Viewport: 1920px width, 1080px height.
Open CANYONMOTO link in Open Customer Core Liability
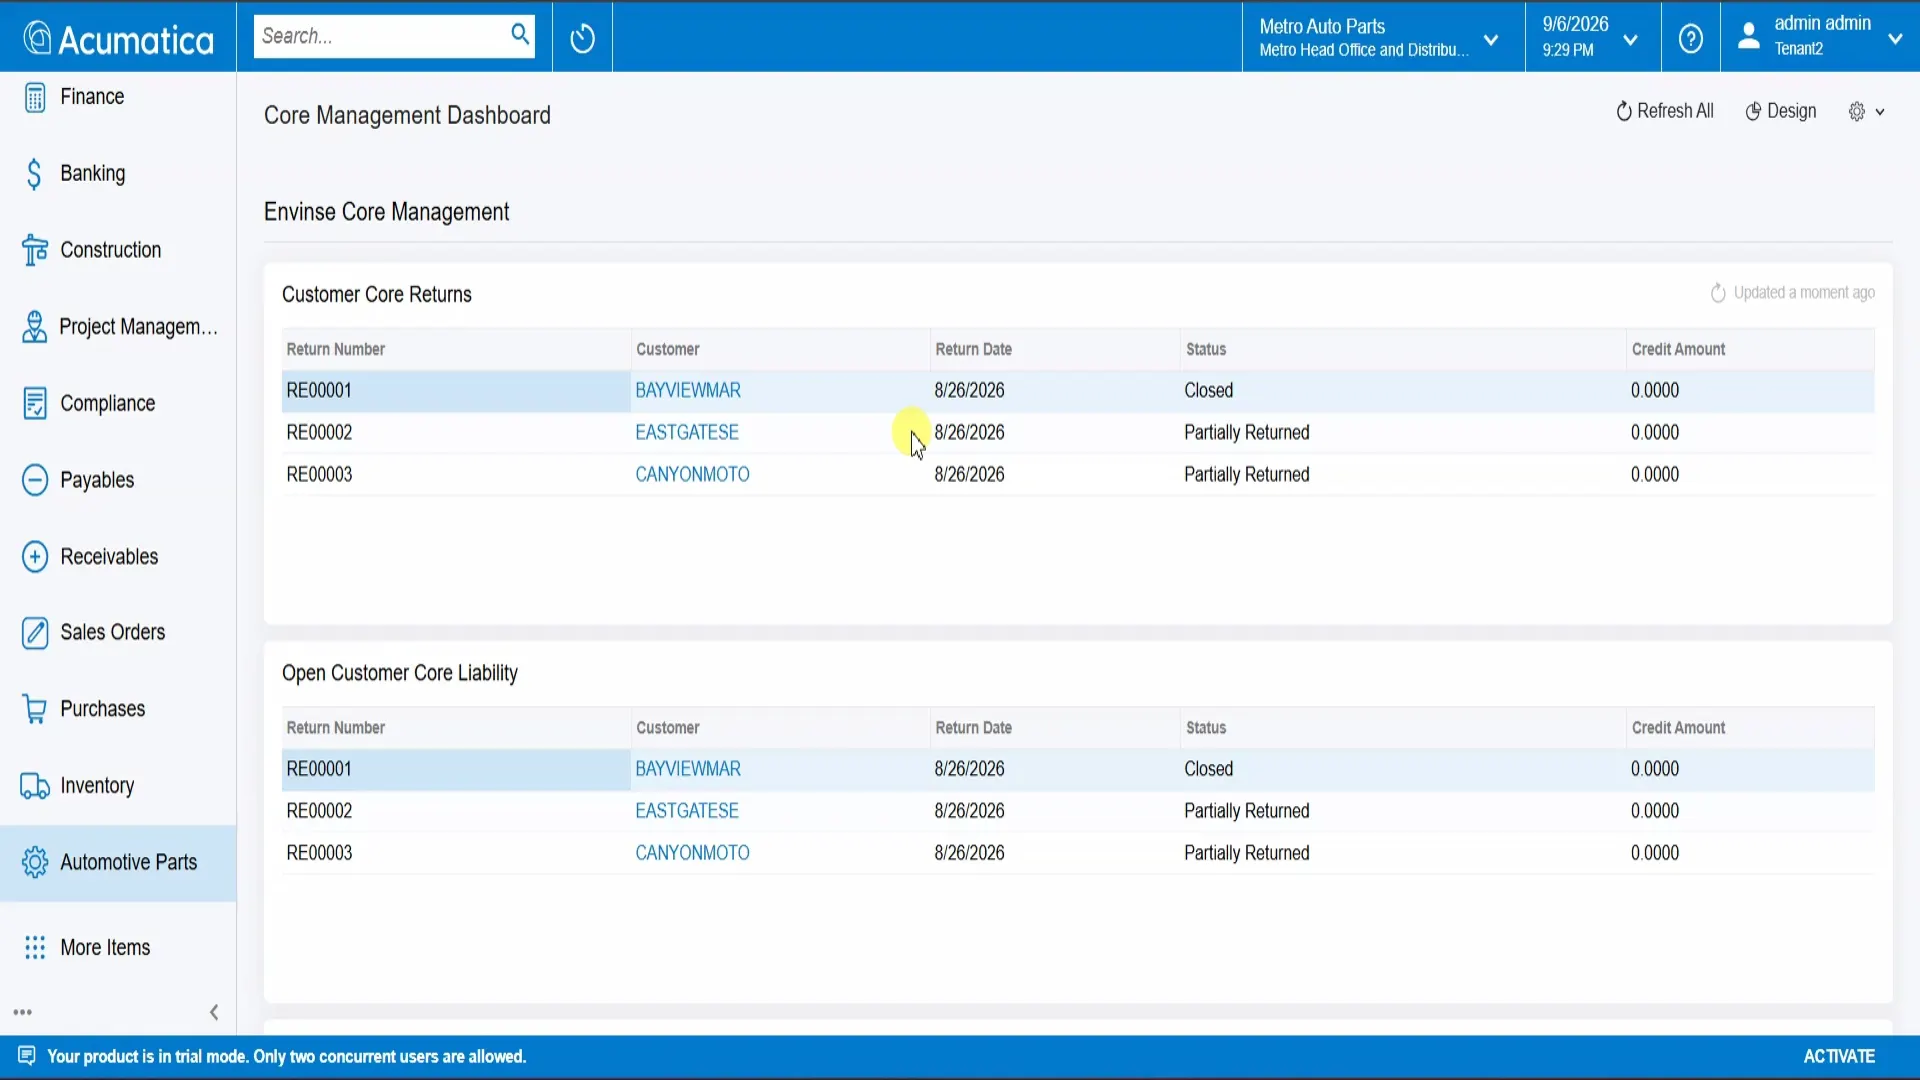pos(692,853)
